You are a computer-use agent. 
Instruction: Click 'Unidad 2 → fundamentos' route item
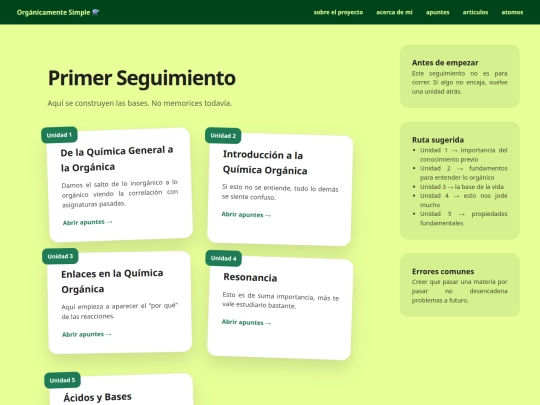pos(463,173)
